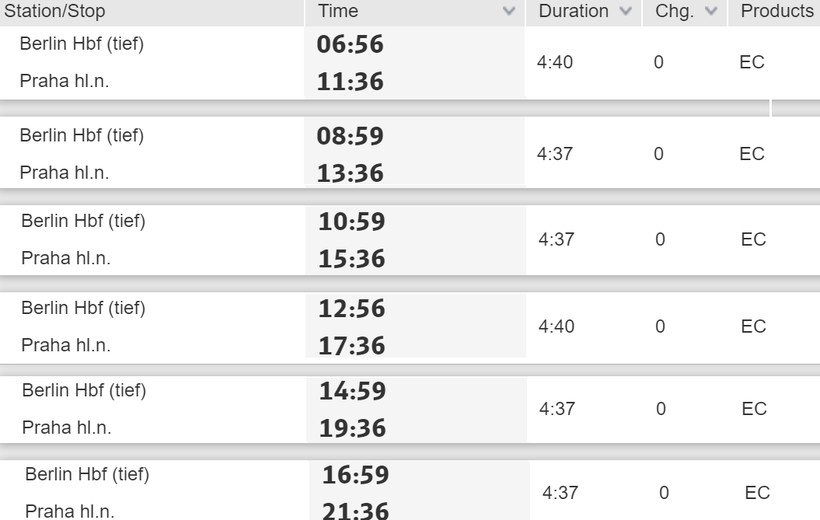Click the Duration column header label
This screenshot has width=820, height=520.
573,12
